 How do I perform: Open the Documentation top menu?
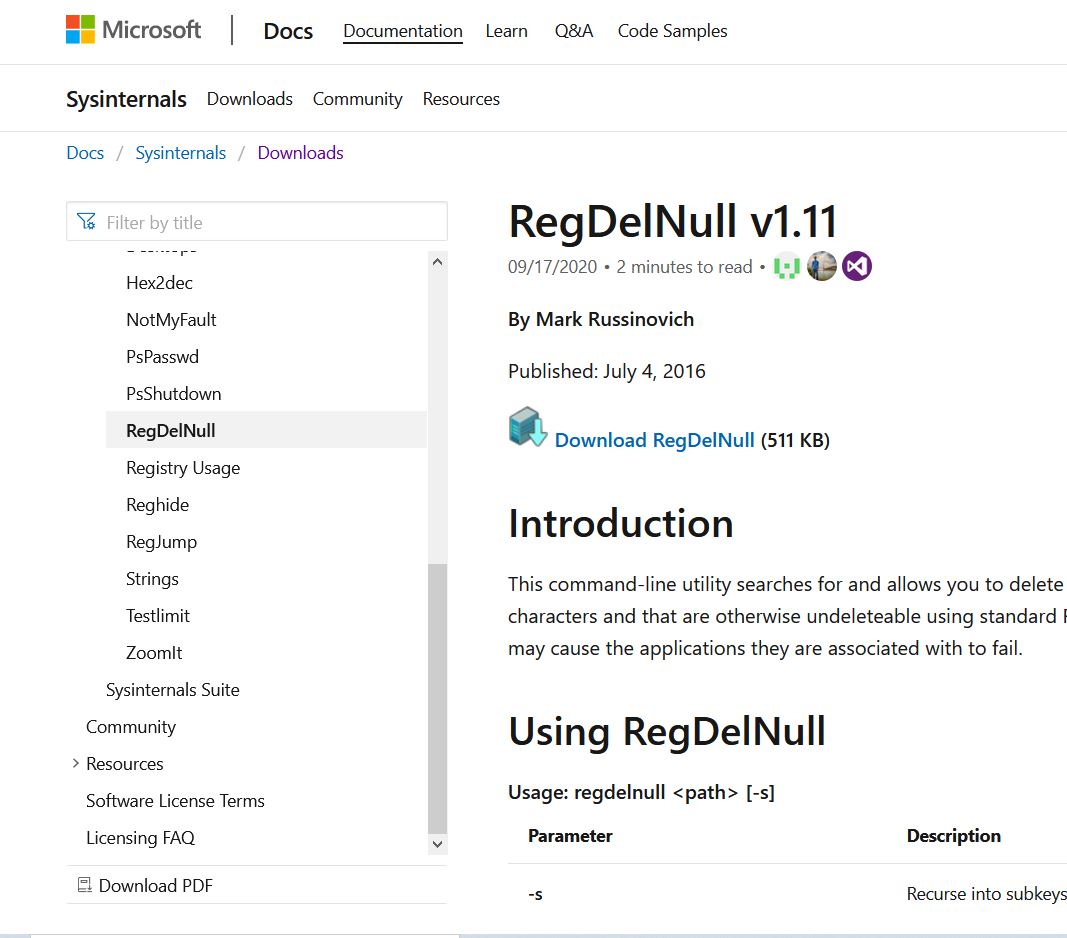point(403,31)
